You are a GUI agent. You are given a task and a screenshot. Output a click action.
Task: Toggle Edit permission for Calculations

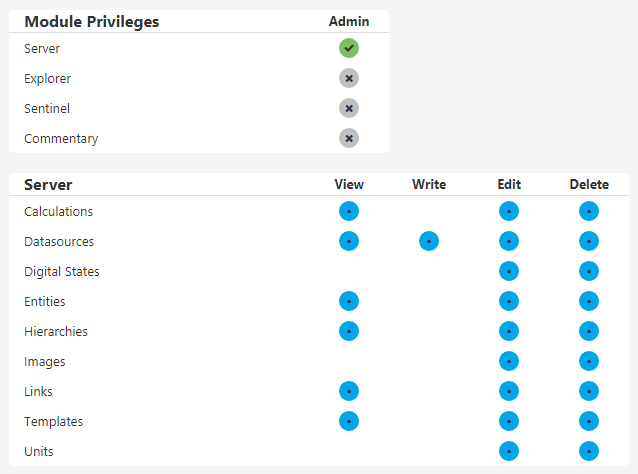(x=509, y=211)
